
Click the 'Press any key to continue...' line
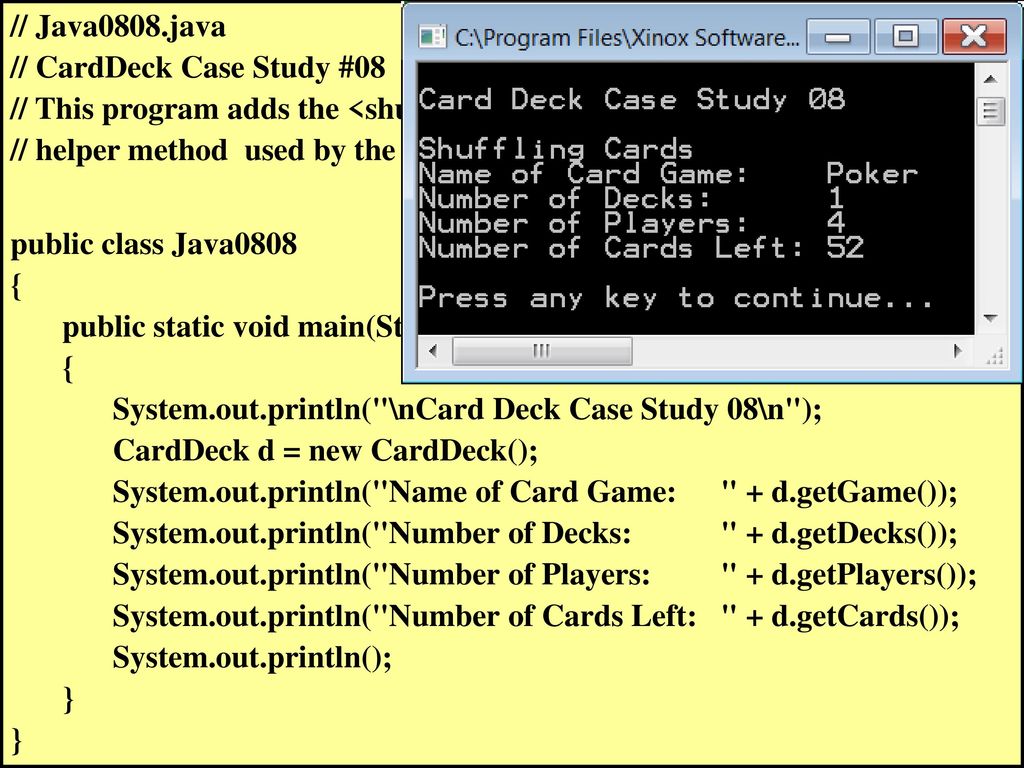(x=676, y=298)
